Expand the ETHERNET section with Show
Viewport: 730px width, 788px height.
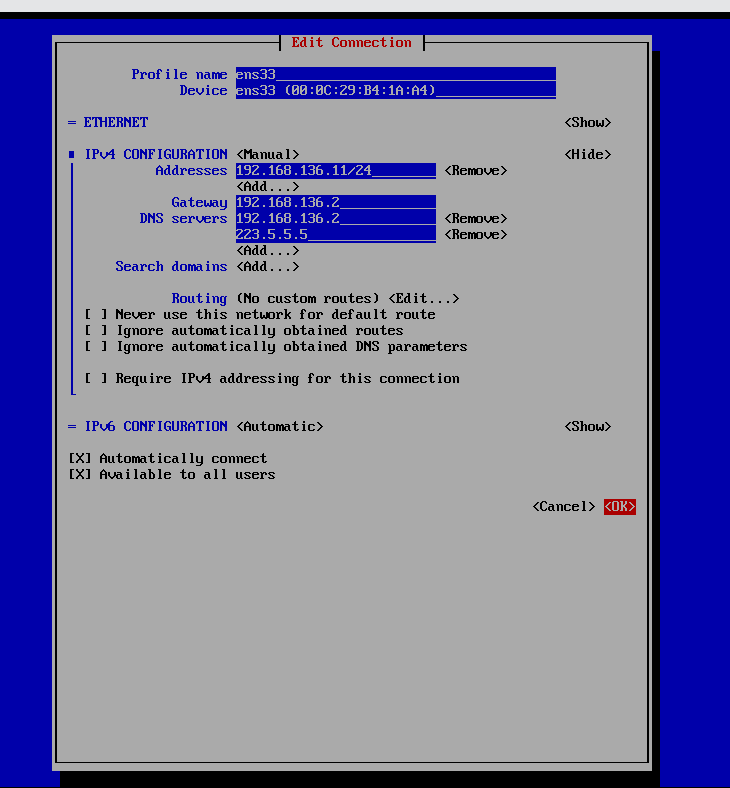coord(587,122)
